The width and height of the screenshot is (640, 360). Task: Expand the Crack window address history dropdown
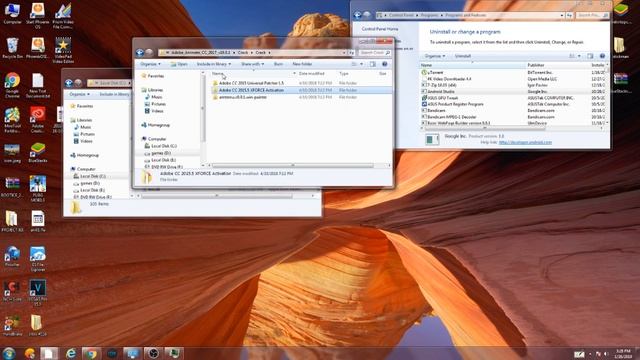(344, 53)
